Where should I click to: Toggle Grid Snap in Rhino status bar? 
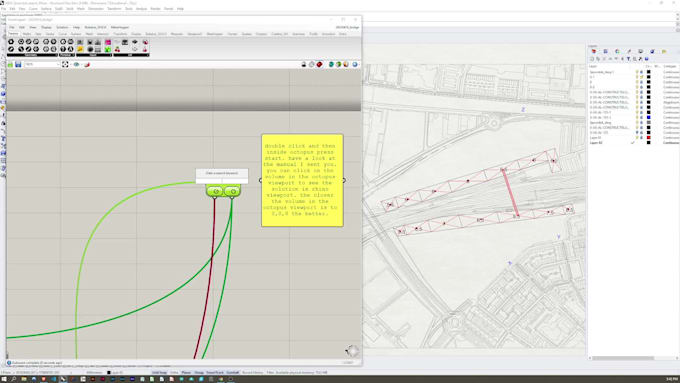pos(159,373)
